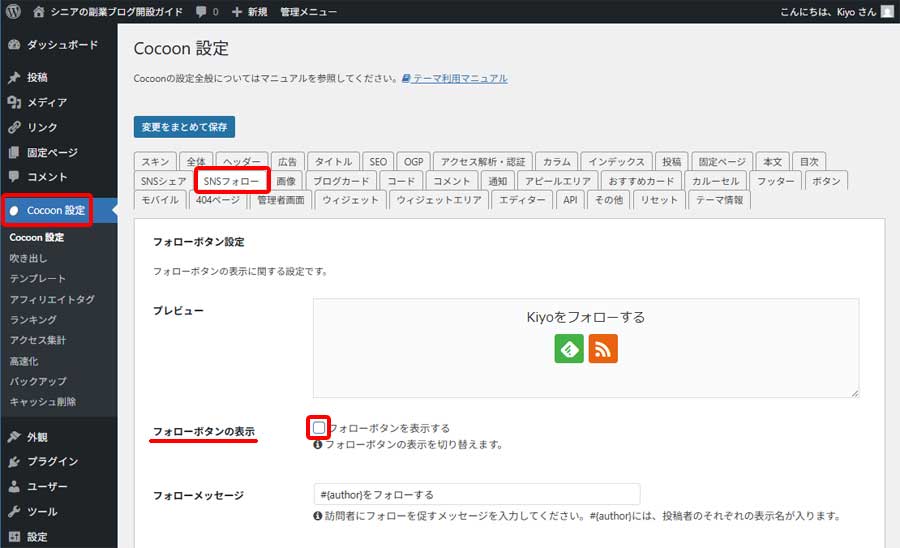The image size is (900, 548).
Task: Select the API tab
Action: tap(570, 200)
